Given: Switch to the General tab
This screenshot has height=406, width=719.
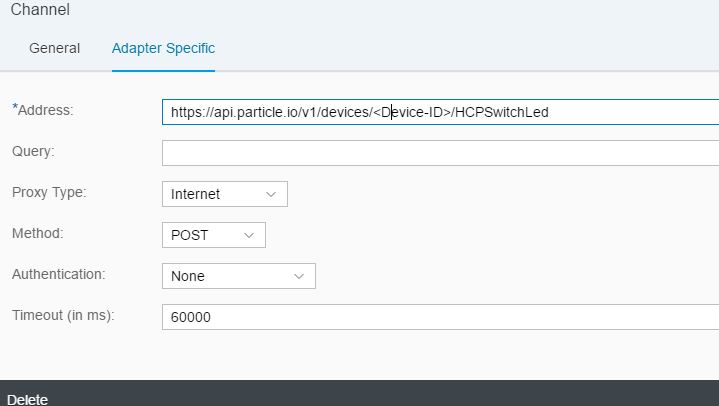Looking at the screenshot, I should pos(54,48).
